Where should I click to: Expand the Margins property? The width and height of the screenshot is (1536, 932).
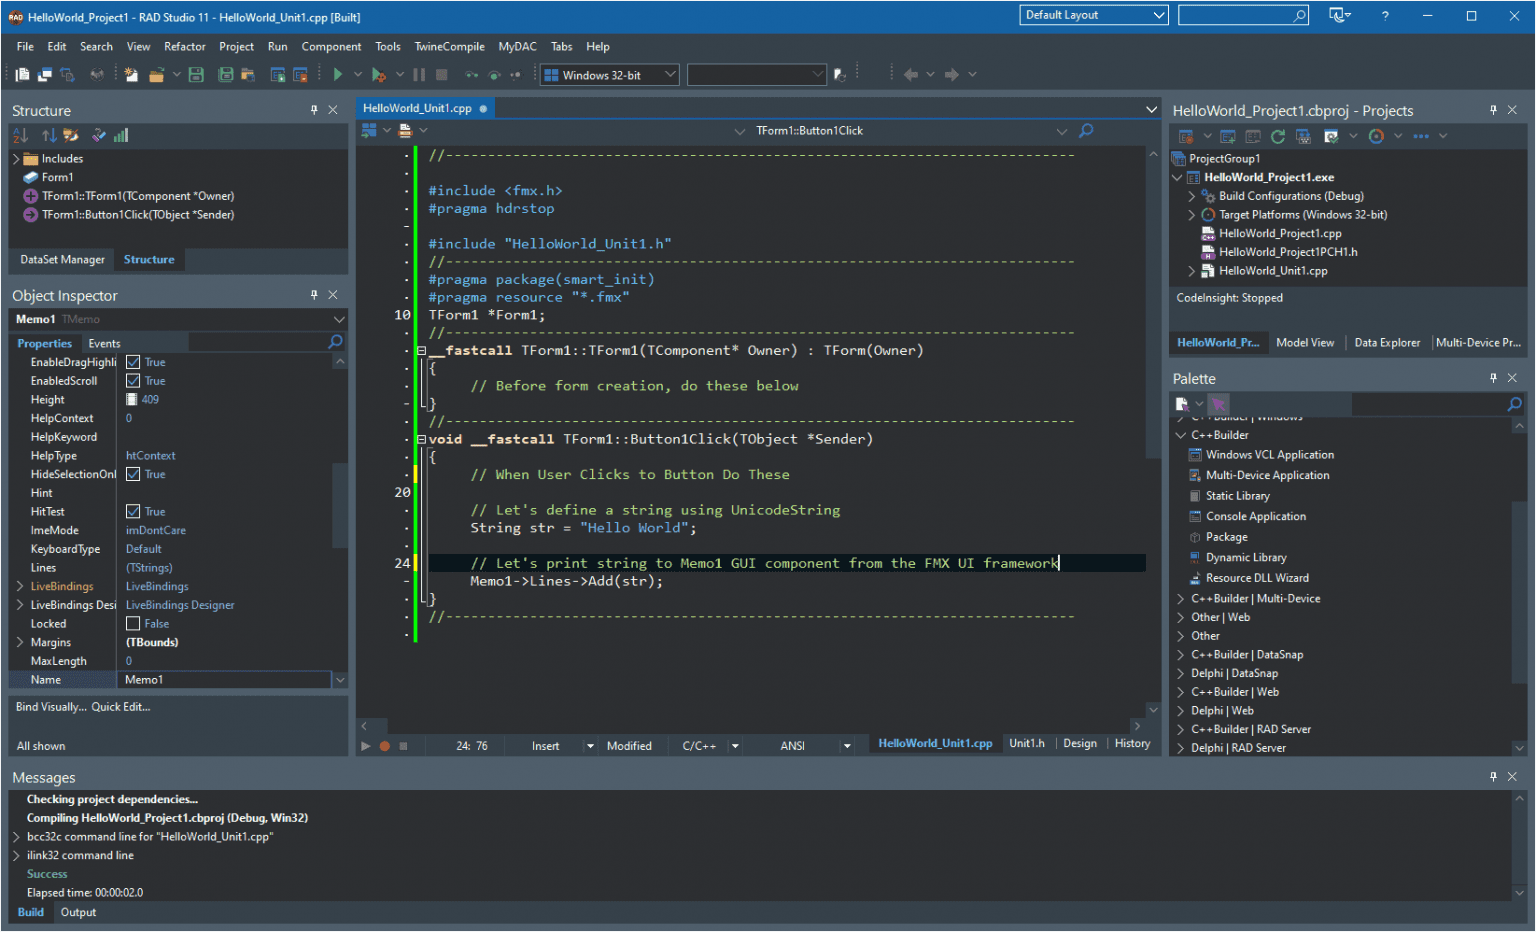(x=20, y=642)
